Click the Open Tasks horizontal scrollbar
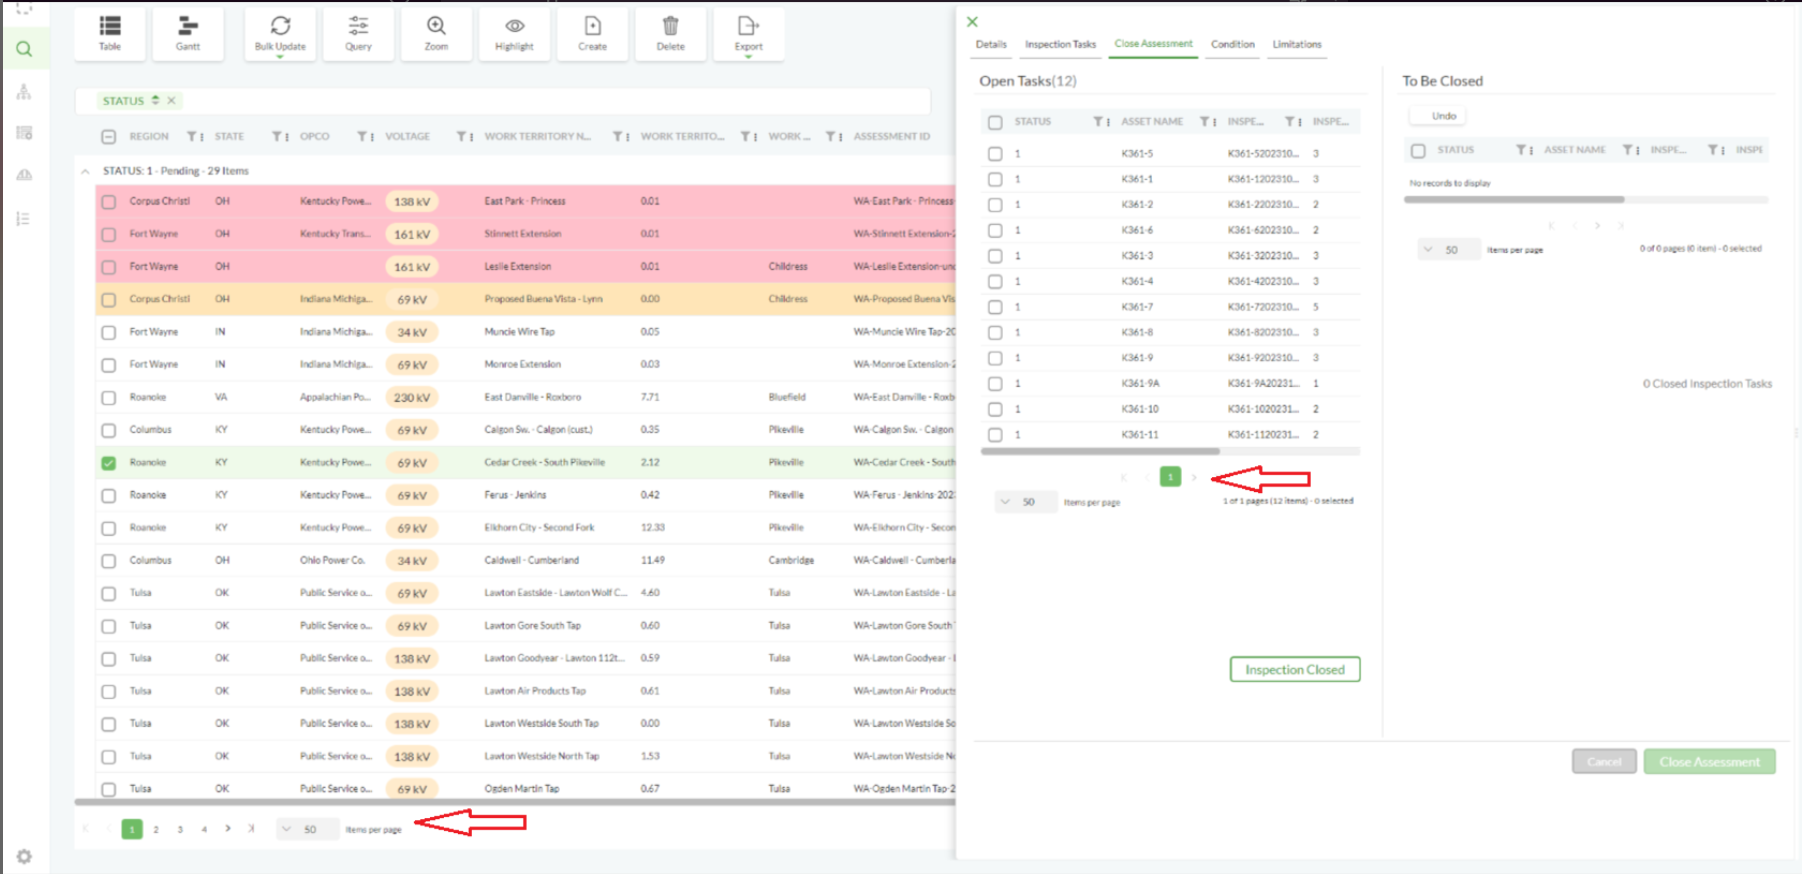 tap(1100, 452)
